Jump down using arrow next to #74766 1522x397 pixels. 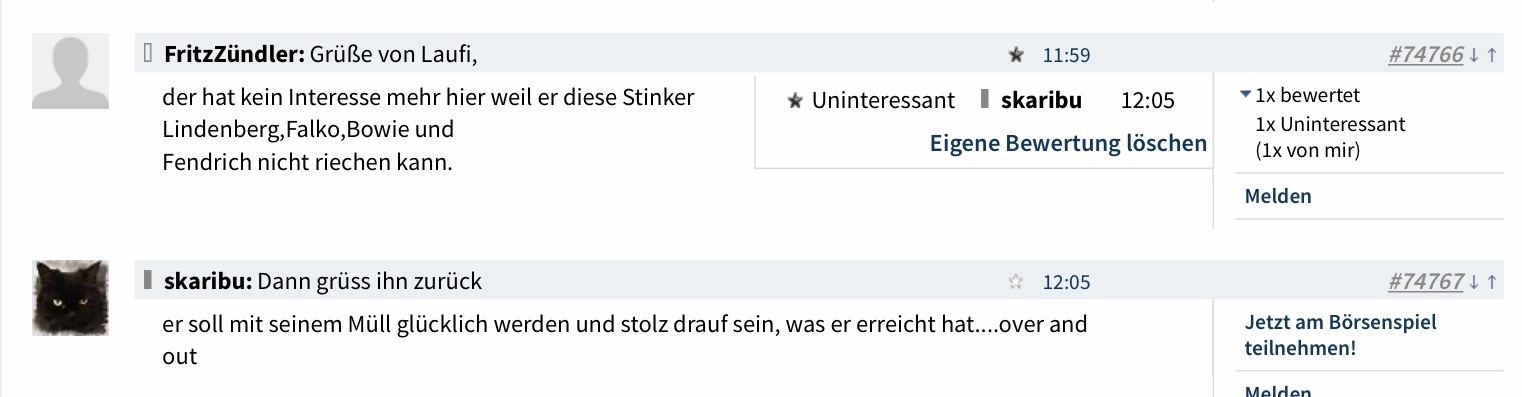click(1474, 55)
